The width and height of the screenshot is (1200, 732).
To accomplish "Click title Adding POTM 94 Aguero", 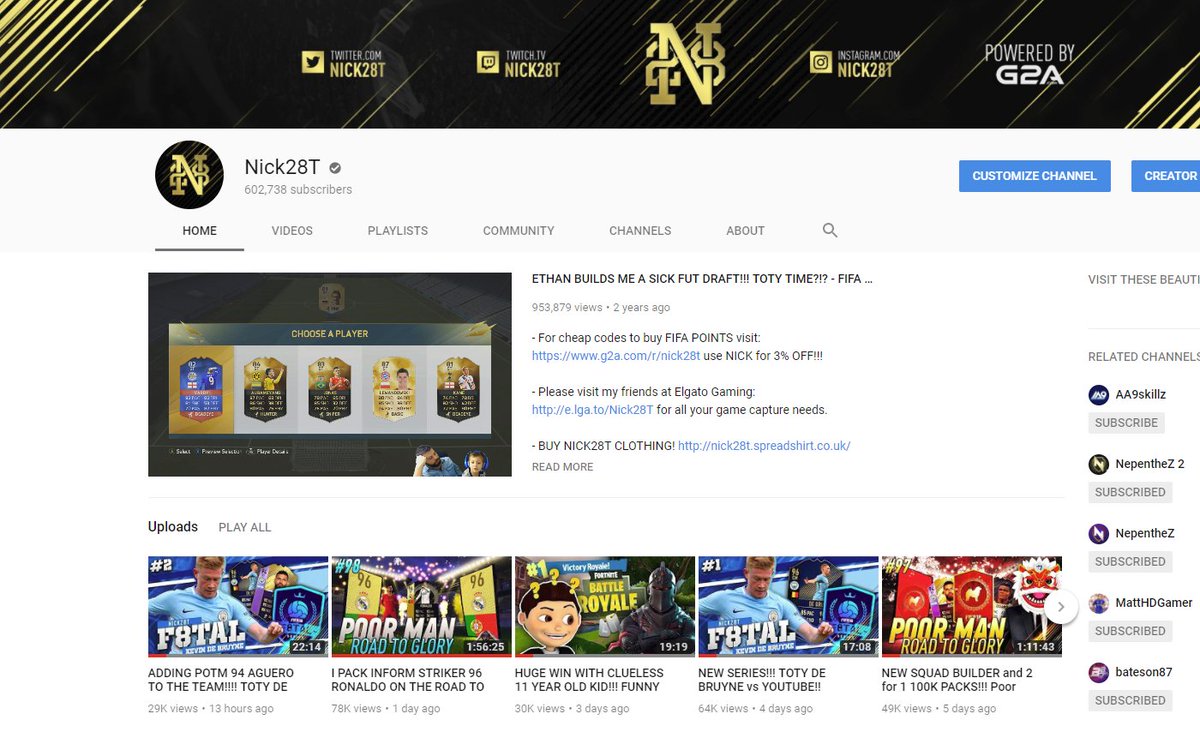I will (x=221, y=680).
